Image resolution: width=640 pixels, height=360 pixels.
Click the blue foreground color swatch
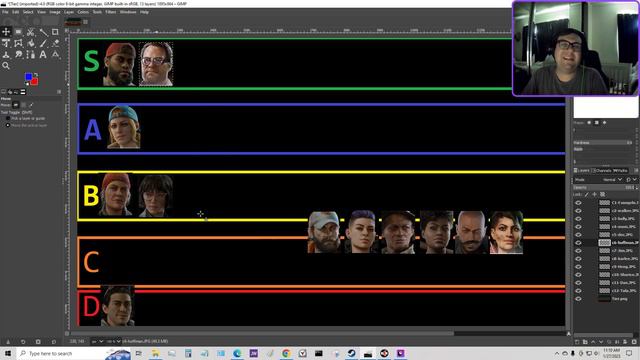(28, 77)
